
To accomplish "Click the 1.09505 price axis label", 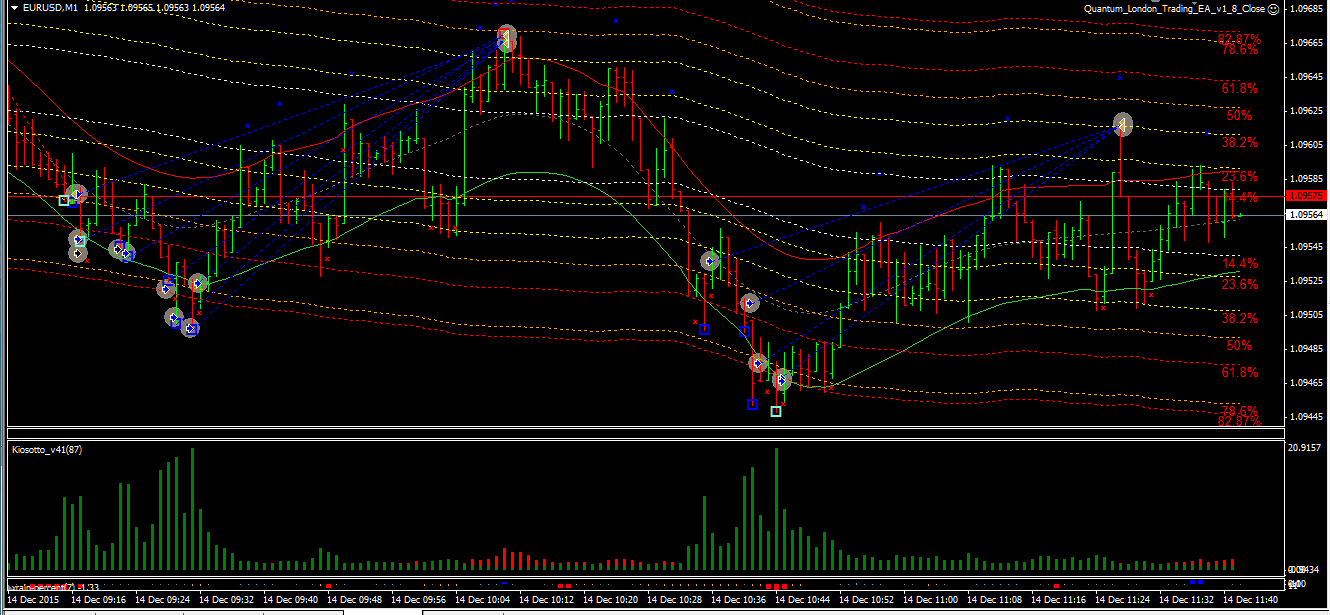I will point(1307,315).
